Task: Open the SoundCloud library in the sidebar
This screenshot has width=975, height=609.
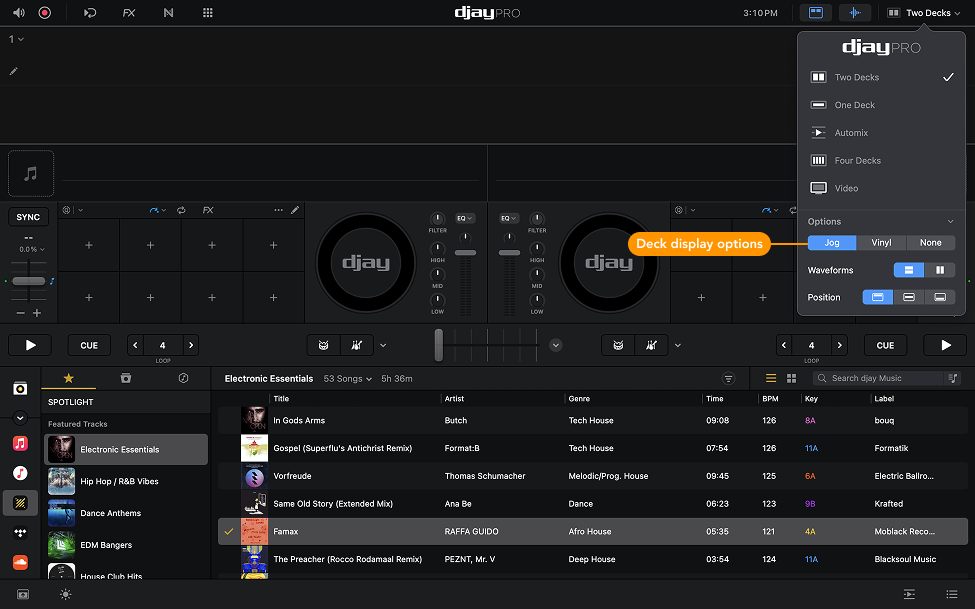Action: pyautogui.click(x=20, y=563)
